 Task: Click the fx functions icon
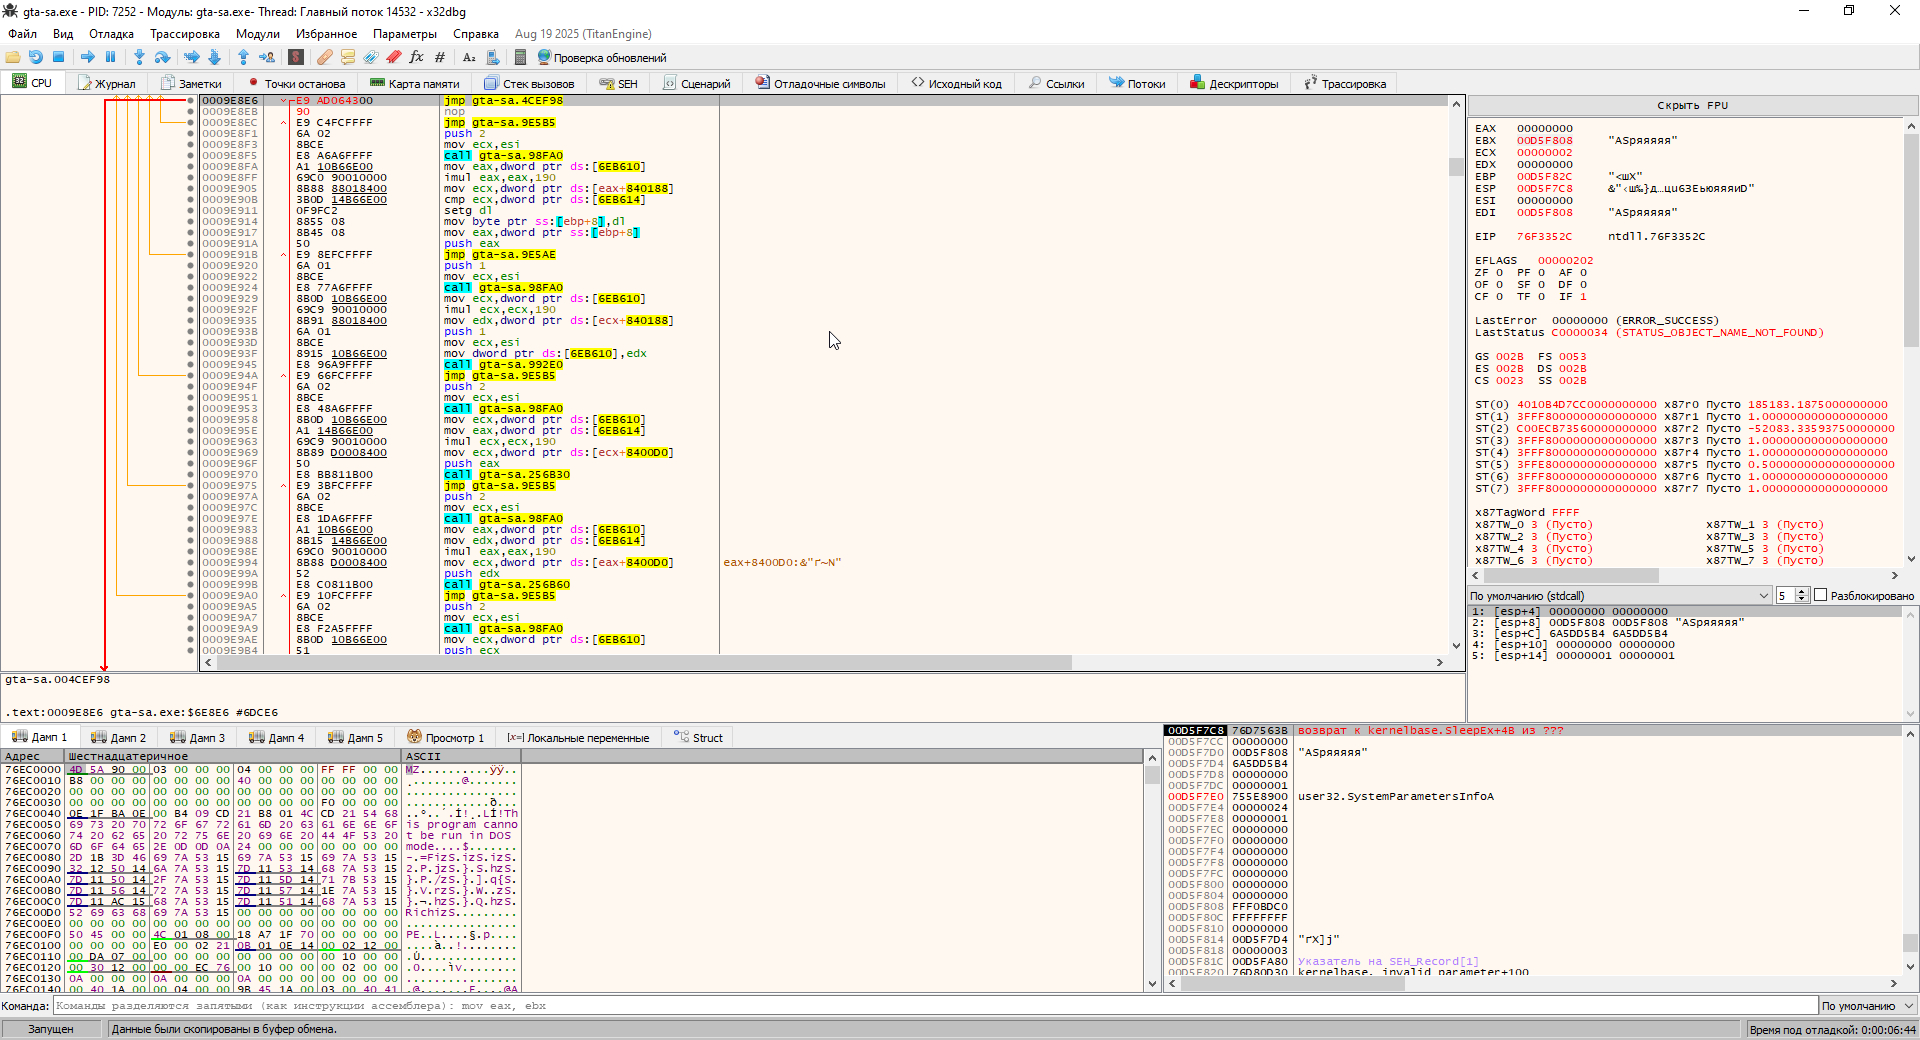pos(417,57)
